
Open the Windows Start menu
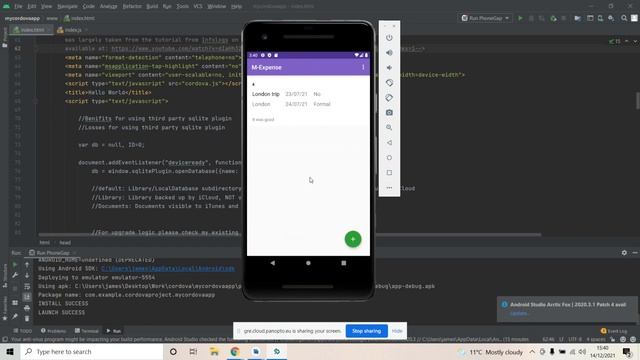[x=10, y=352]
